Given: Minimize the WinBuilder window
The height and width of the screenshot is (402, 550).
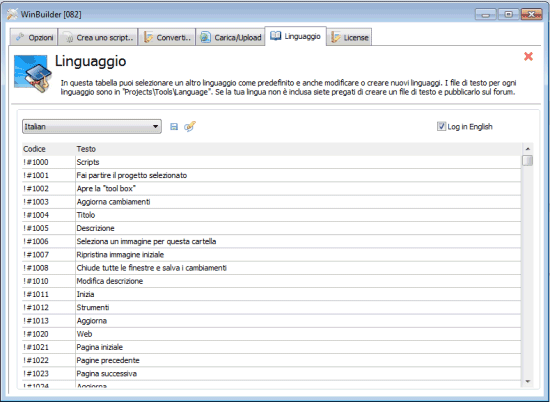Looking at the screenshot, I should 486,14.
